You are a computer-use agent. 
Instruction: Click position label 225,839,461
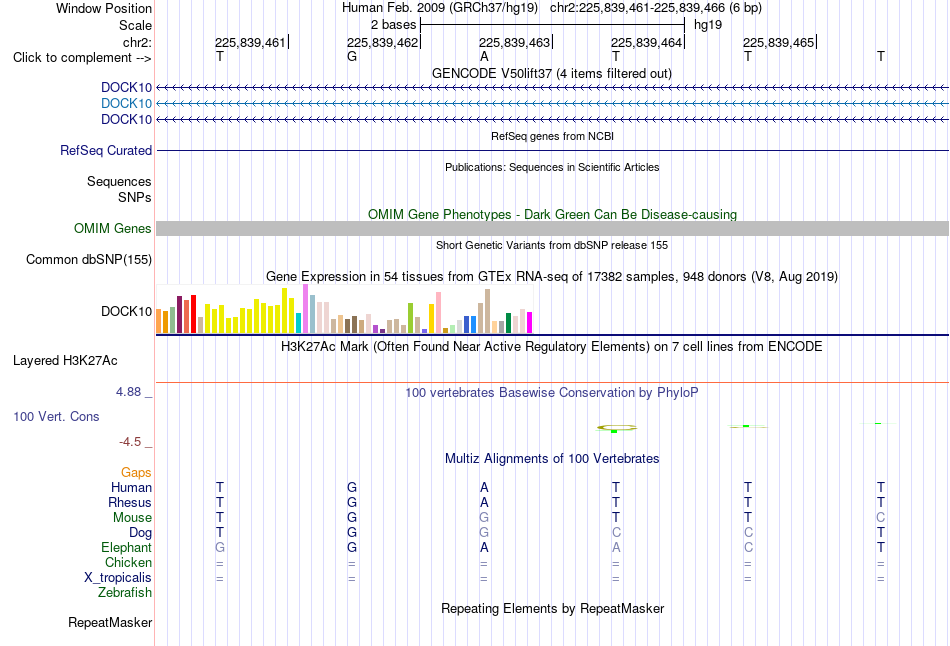250,42
